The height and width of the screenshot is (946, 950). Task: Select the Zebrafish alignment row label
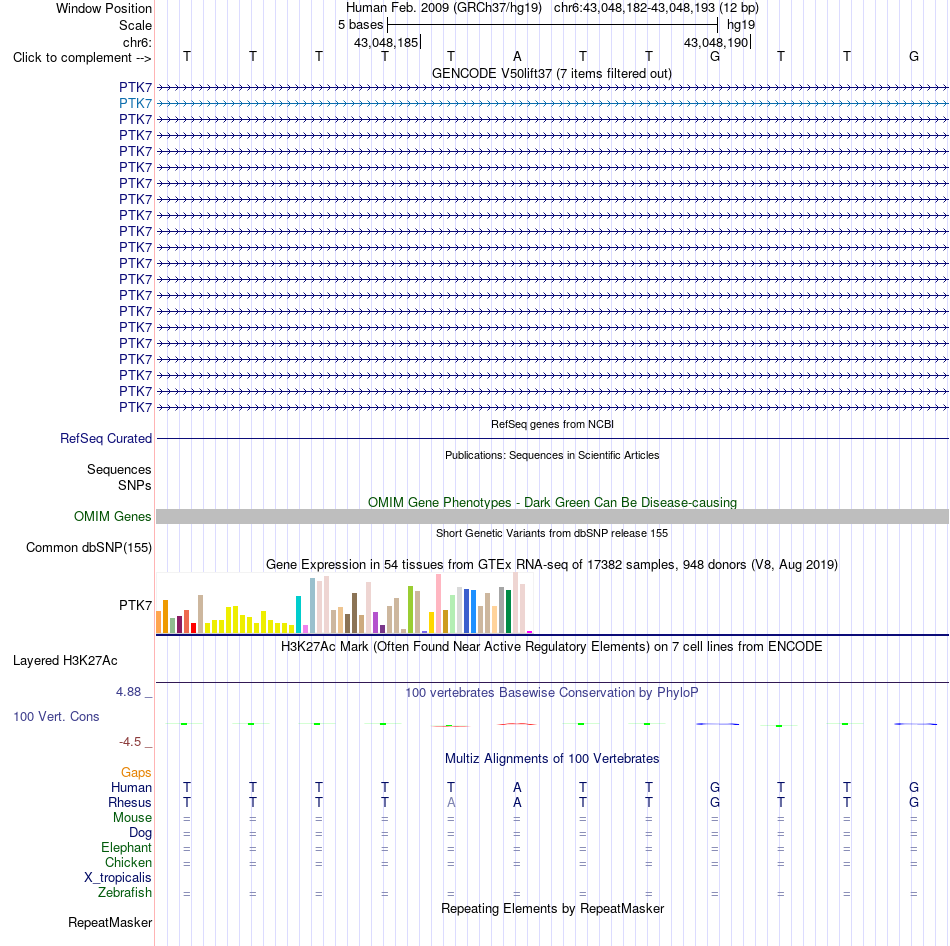click(125, 892)
